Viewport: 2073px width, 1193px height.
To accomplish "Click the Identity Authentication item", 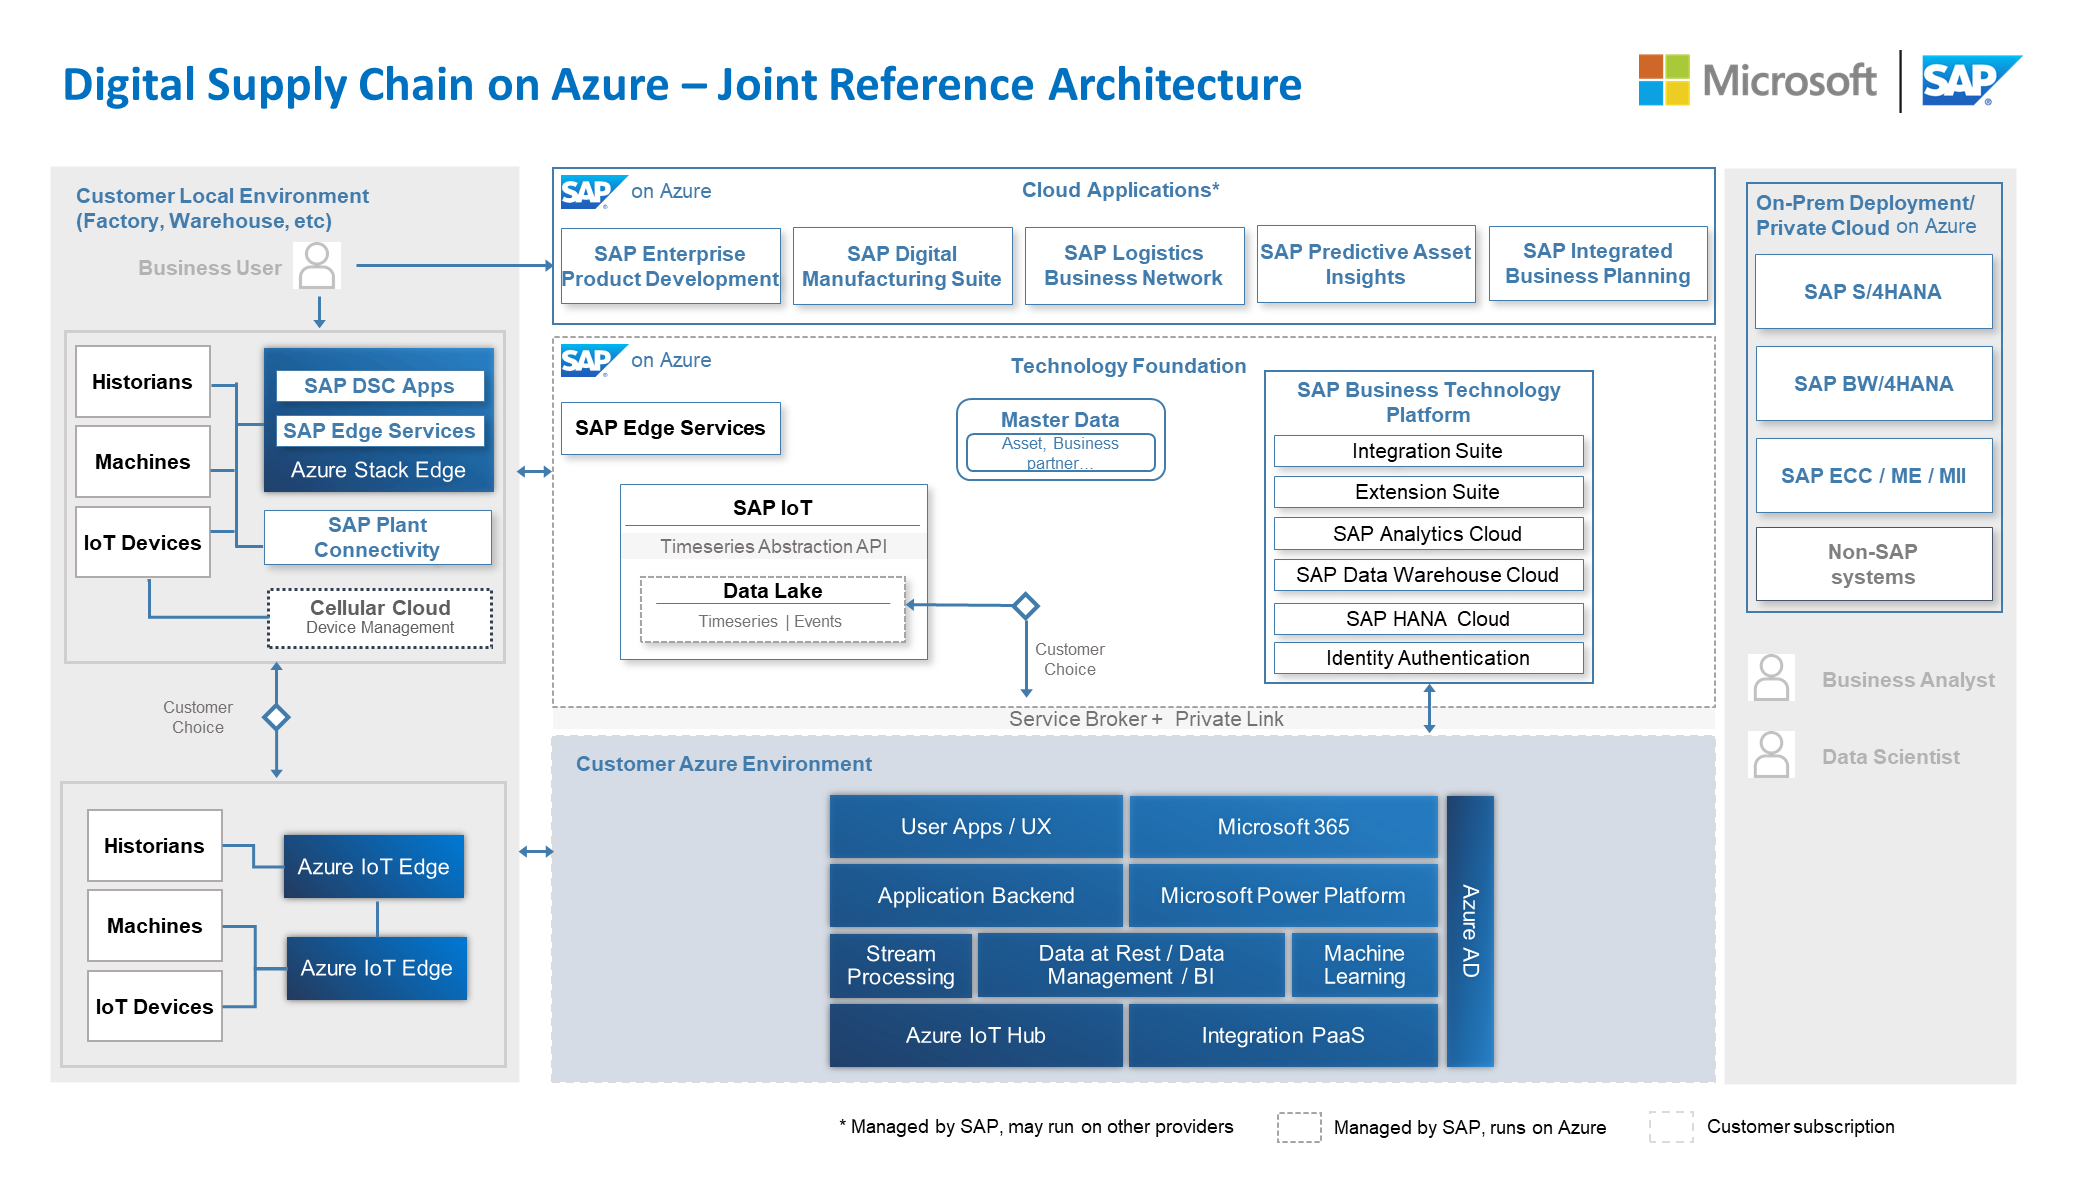I will [1428, 658].
